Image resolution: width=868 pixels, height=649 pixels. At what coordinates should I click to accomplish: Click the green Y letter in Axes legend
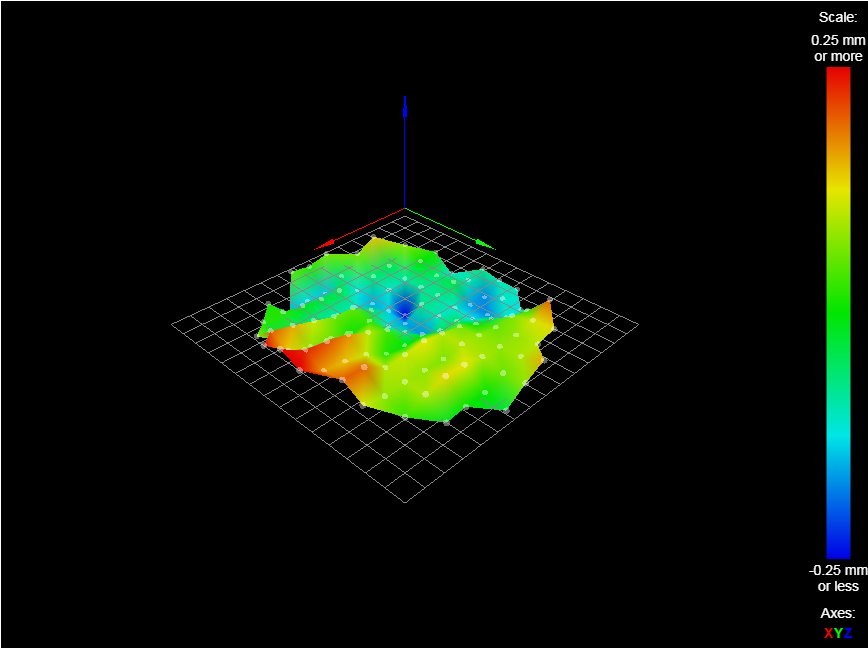pyautogui.click(x=838, y=632)
